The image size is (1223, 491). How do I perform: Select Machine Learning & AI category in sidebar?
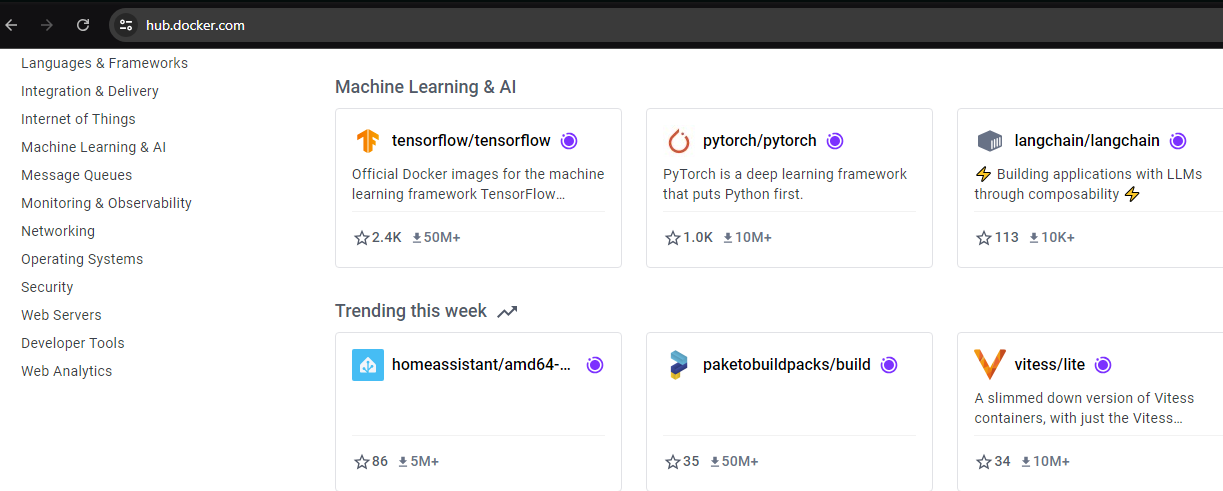tap(93, 147)
